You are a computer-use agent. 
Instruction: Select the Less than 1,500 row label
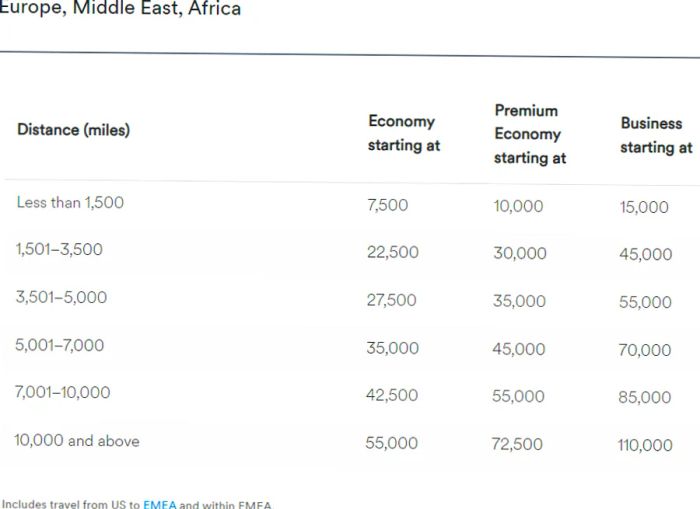click(70, 202)
